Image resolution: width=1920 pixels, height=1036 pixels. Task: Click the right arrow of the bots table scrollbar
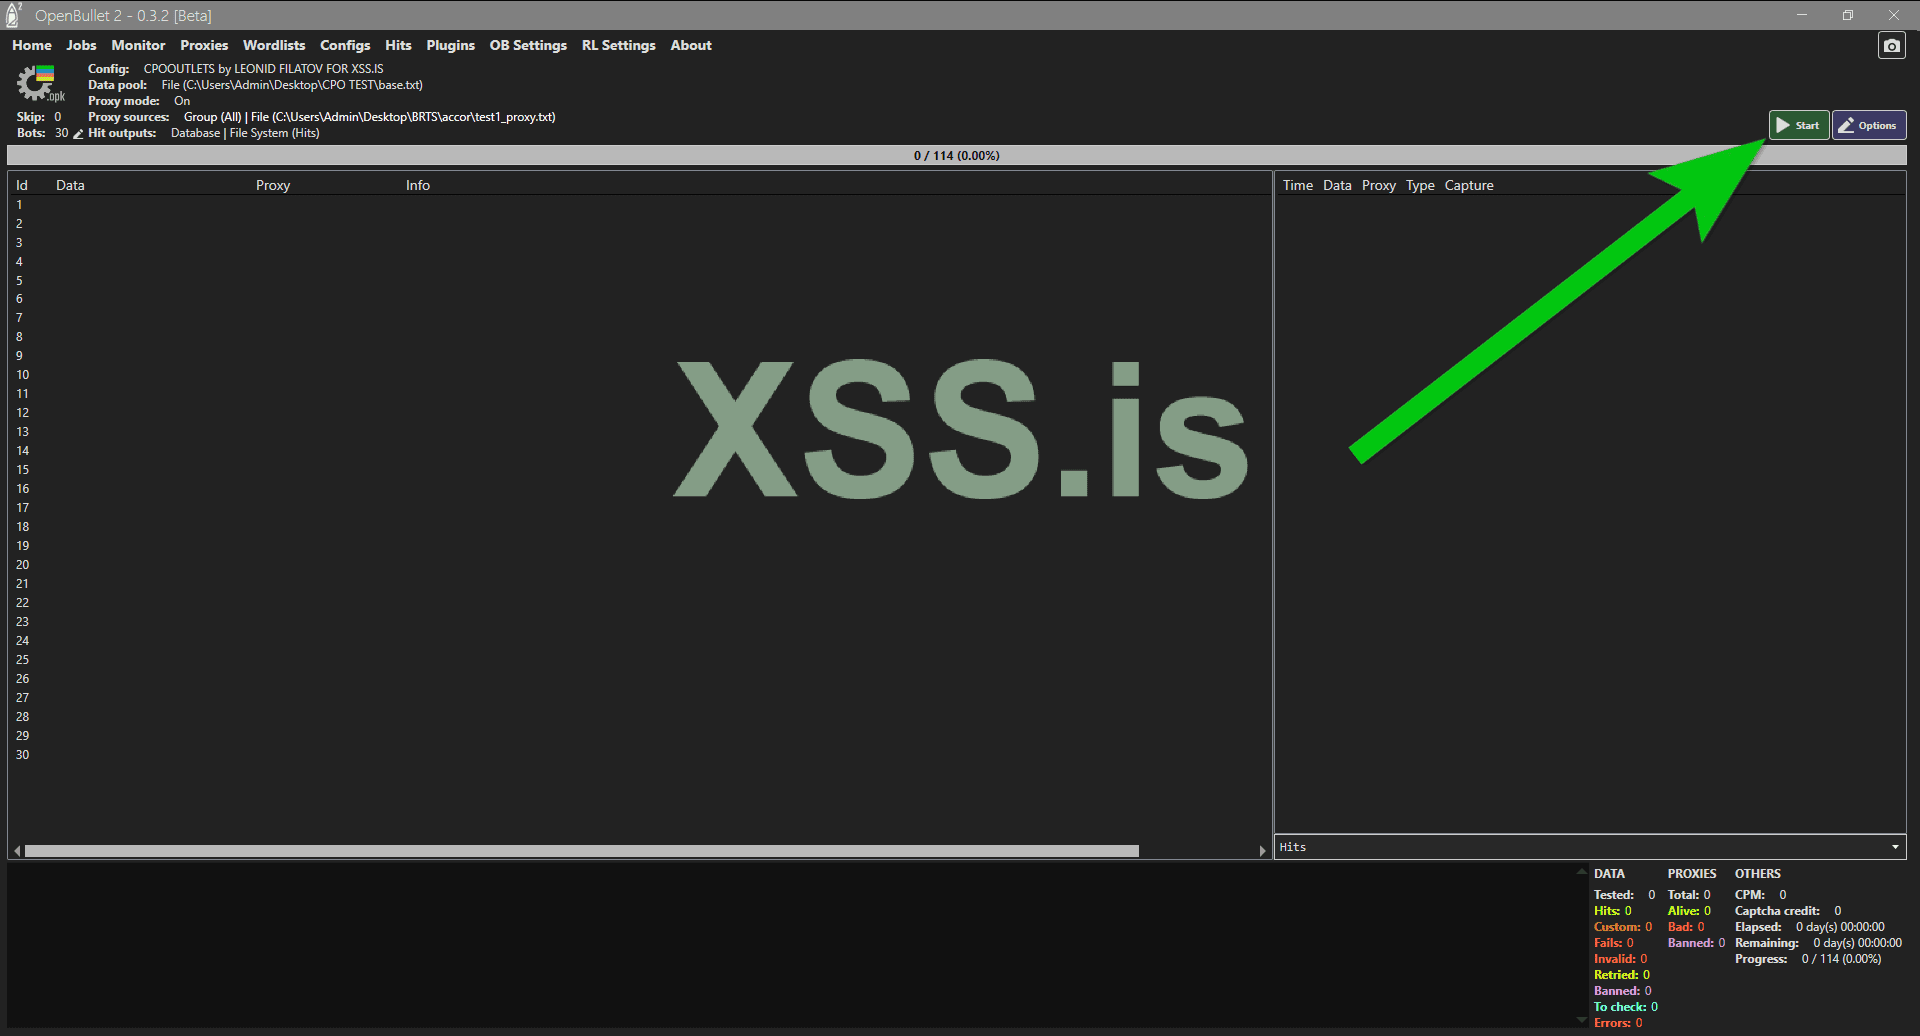pyautogui.click(x=1262, y=851)
